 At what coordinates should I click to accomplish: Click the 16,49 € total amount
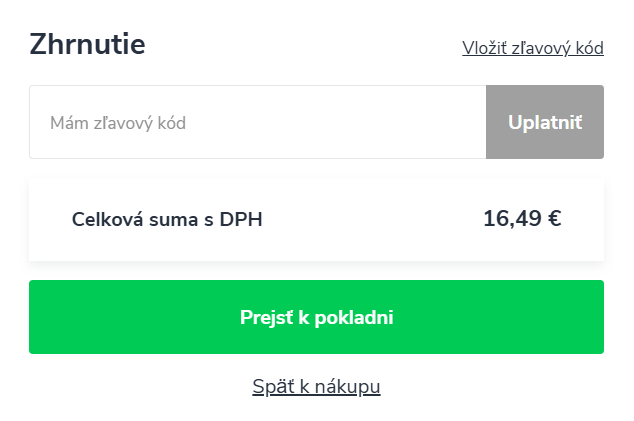coord(521,219)
